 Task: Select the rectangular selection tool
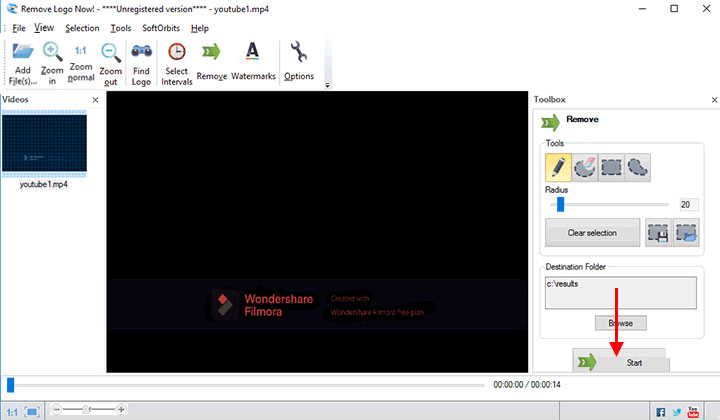click(611, 166)
